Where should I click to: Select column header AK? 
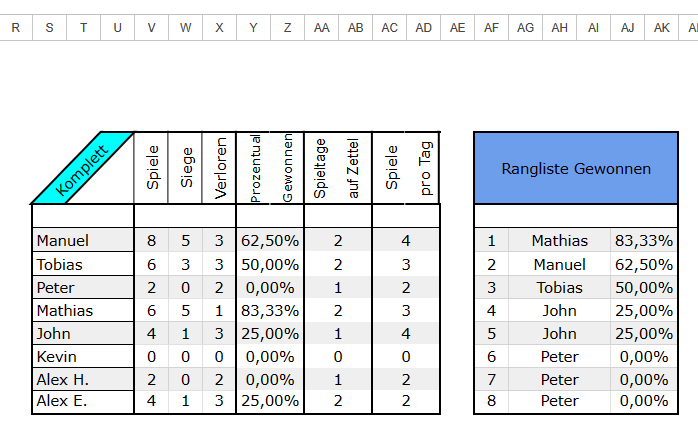[x=661, y=28]
